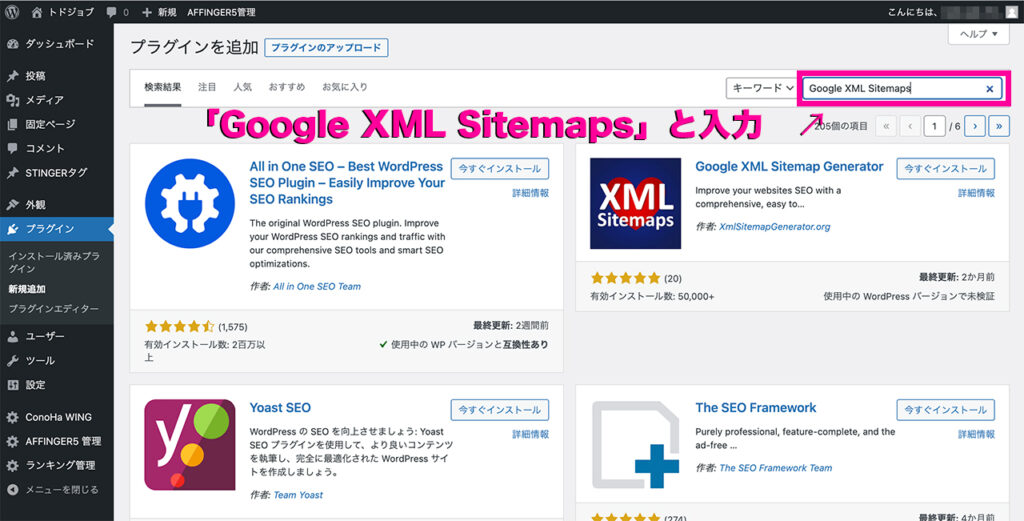
Task: Click プラグインのアップロード button
Action: (x=326, y=48)
